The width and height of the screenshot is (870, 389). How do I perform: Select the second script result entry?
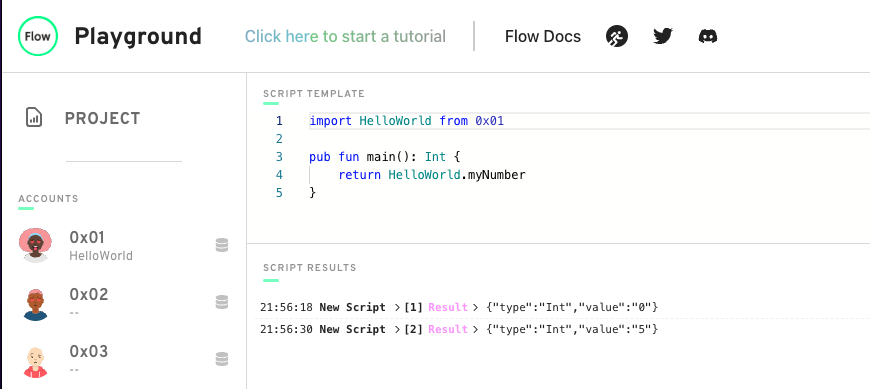click(459, 329)
